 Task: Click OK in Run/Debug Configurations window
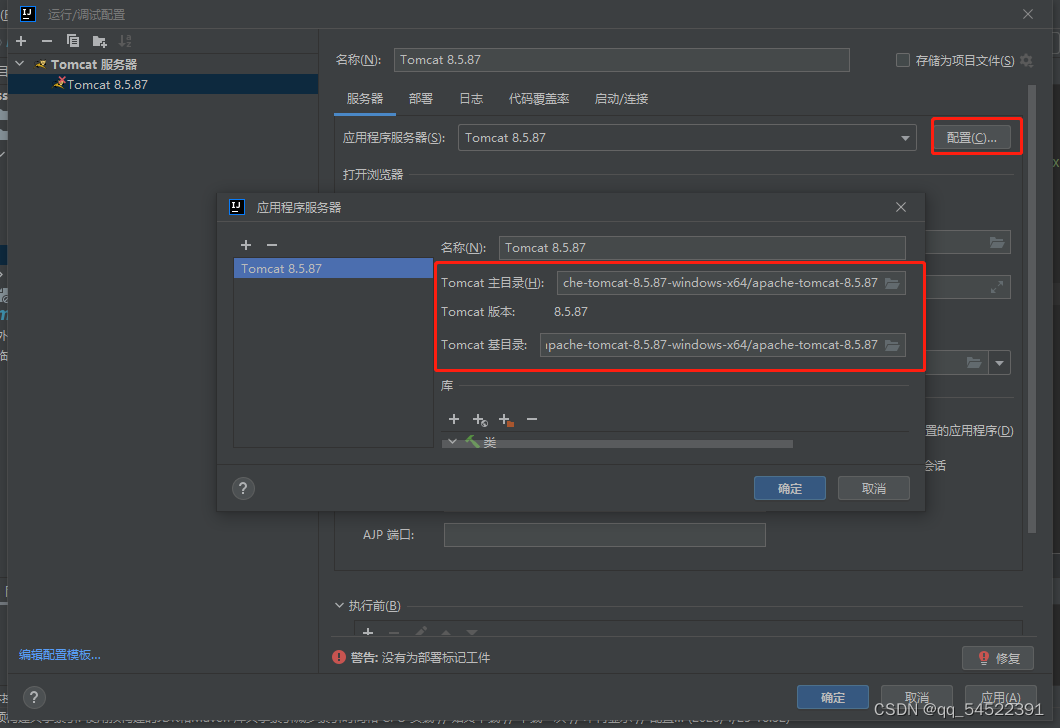(833, 697)
